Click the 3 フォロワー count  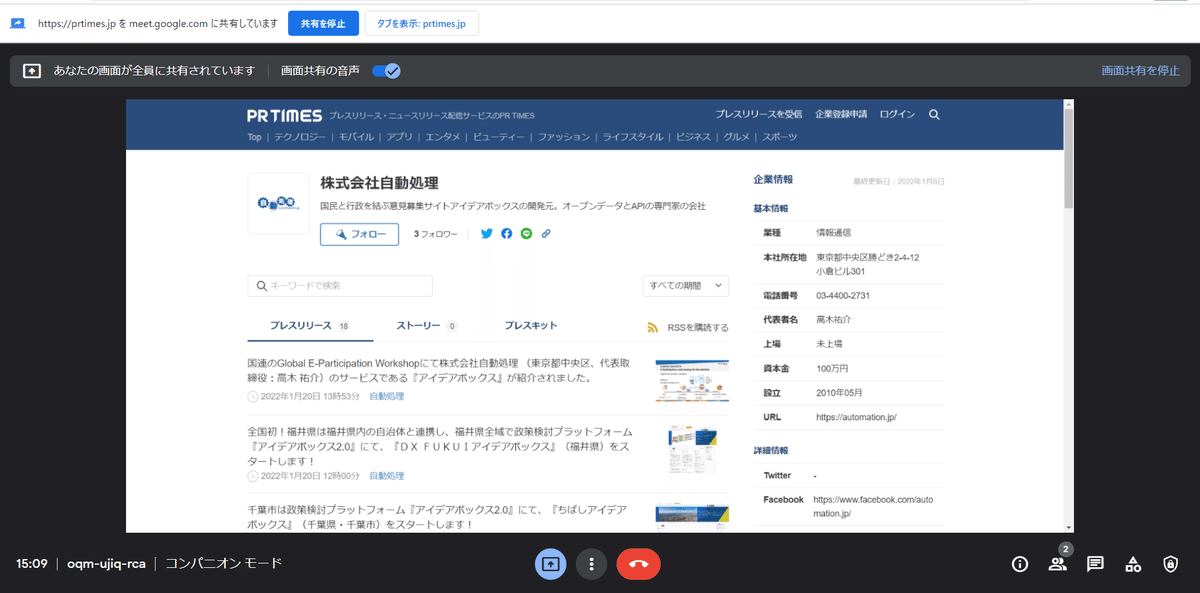(x=436, y=234)
